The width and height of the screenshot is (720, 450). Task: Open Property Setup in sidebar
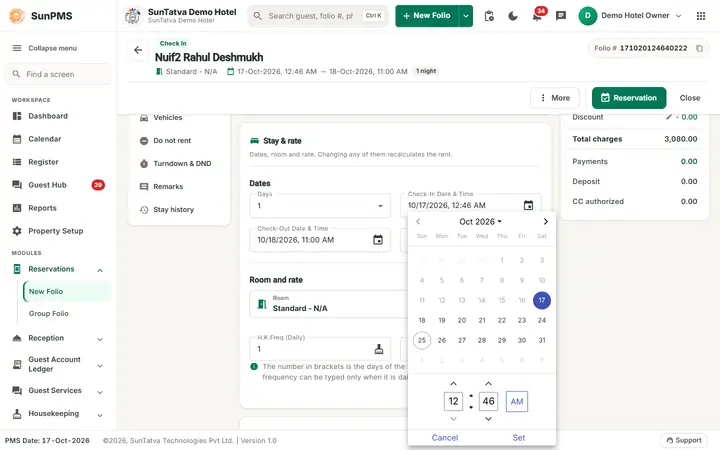click(58, 231)
